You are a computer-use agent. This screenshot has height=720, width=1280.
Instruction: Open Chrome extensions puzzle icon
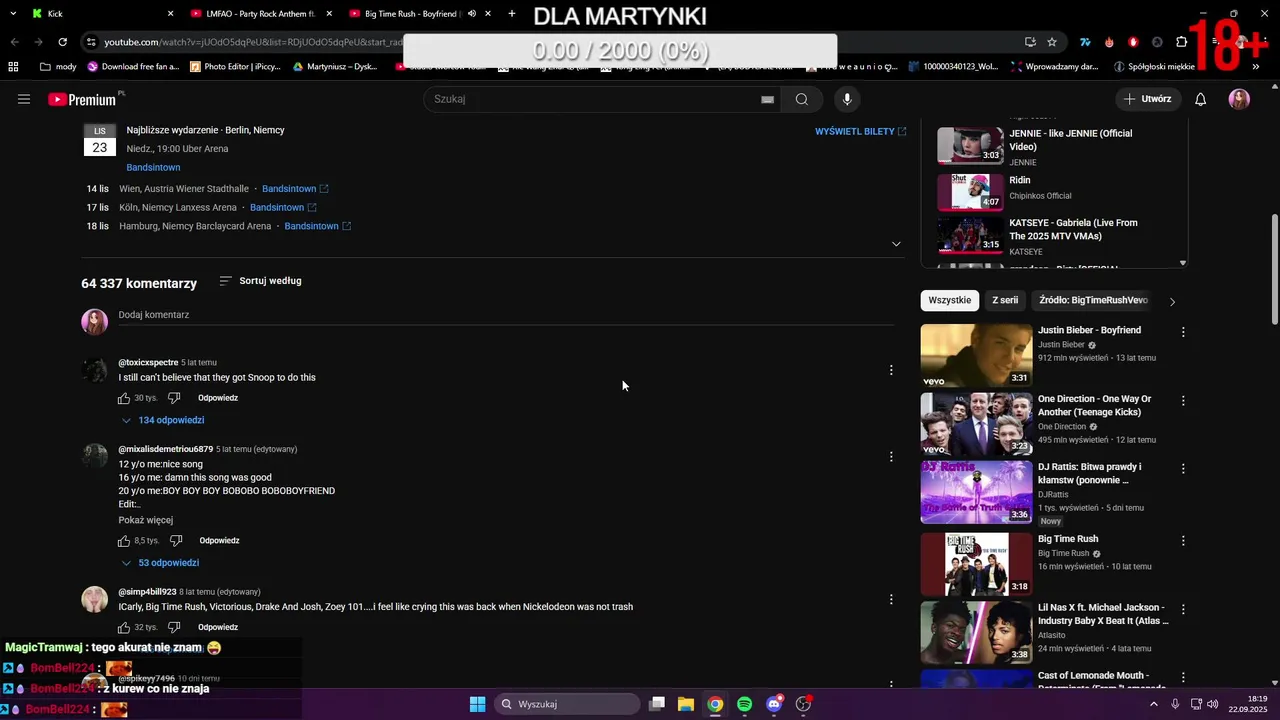[1181, 42]
